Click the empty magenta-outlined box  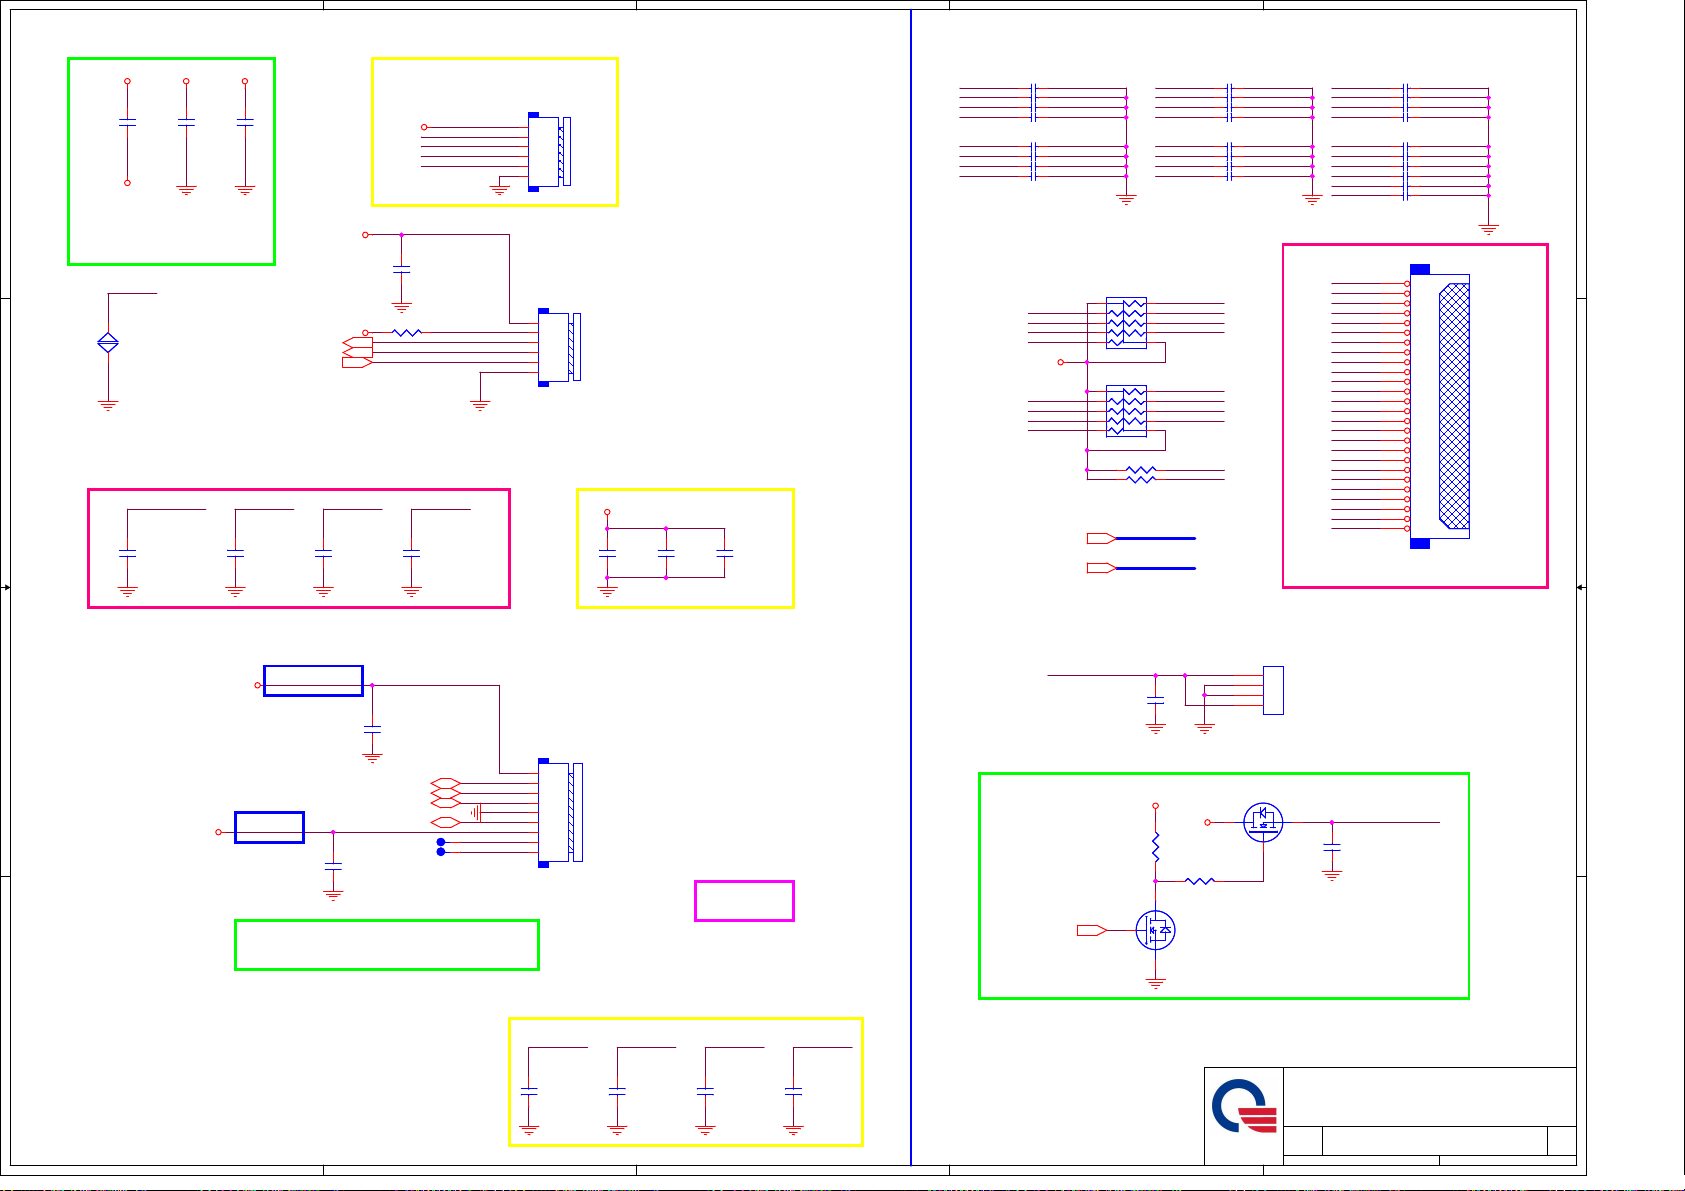tap(744, 900)
